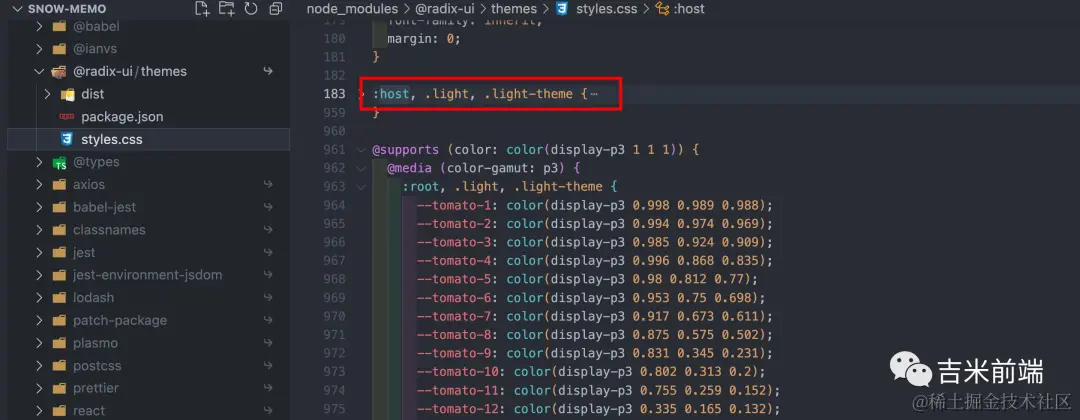Viewport: 1080px width, 420px height.
Task: Click the plasmo folder icon
Action: click(x=59, y=343)
